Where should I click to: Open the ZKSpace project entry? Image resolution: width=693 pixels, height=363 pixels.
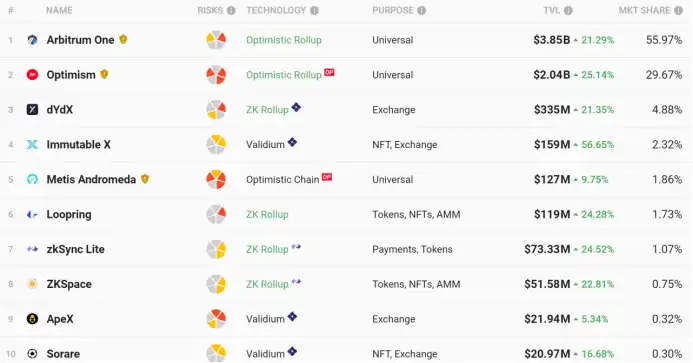click(69, 284)
